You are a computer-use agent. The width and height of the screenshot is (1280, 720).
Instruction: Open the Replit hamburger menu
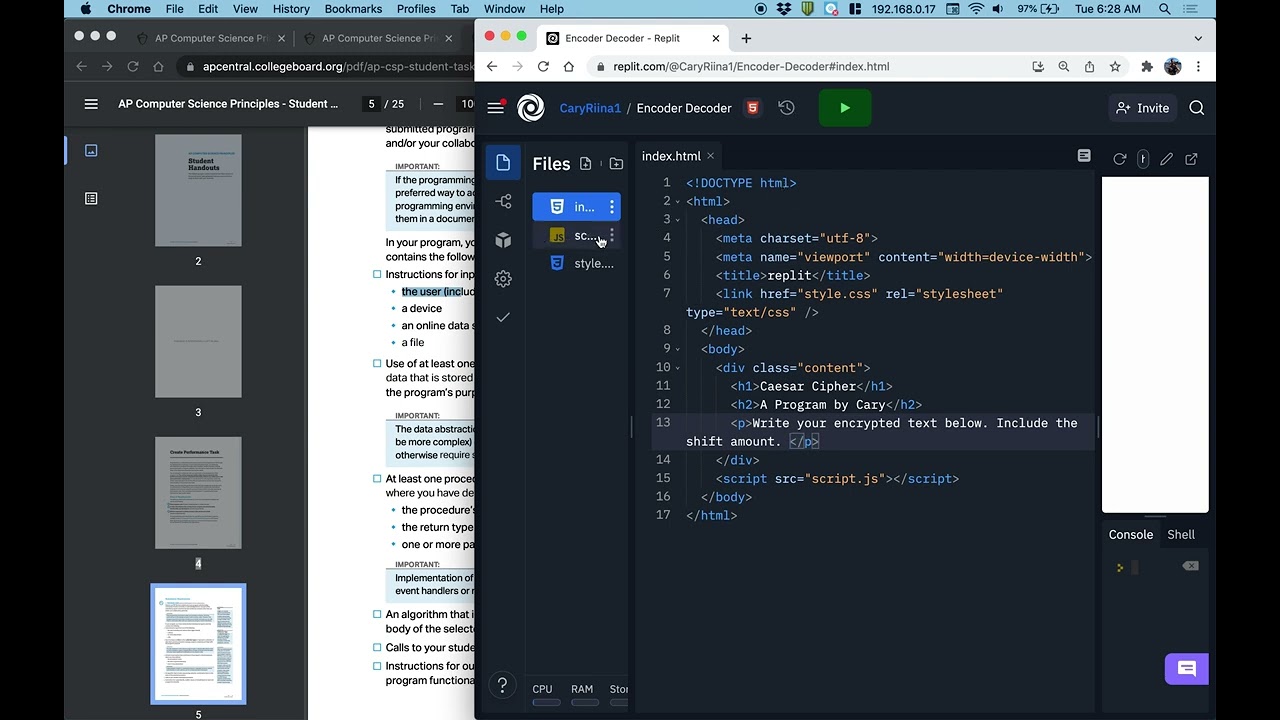pos(496,108)
